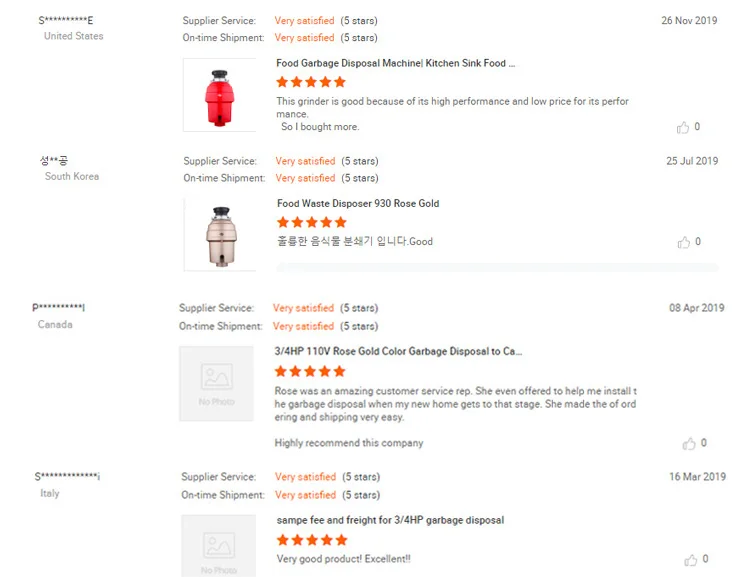
Task: Open the red garbage disposal product image
Action: point(219,95)
